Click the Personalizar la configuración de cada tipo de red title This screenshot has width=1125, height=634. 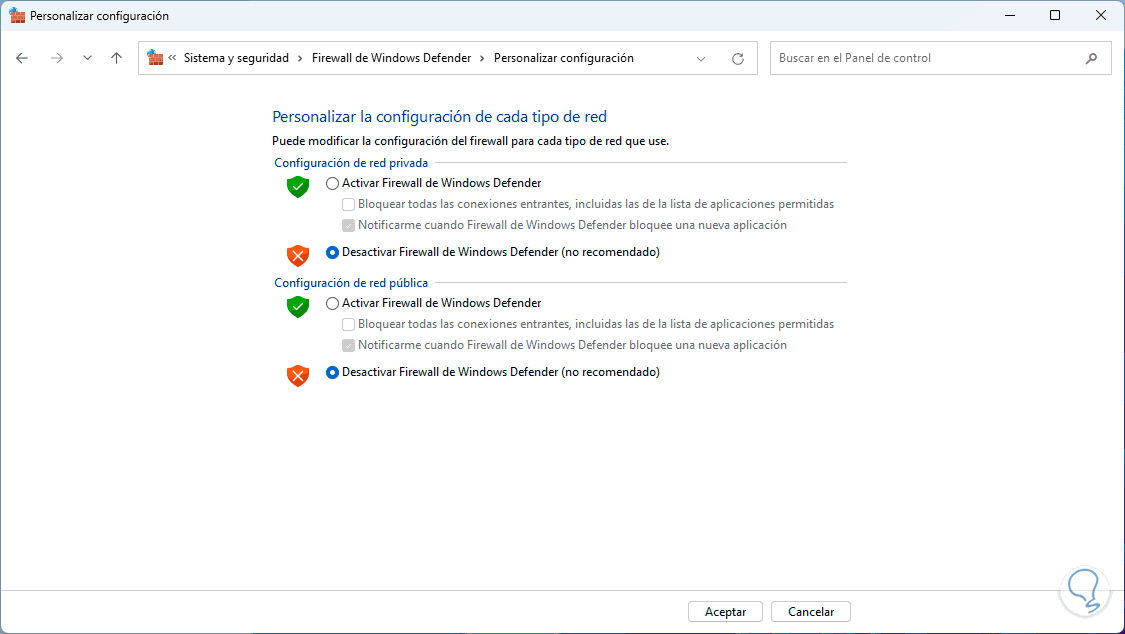439,116
